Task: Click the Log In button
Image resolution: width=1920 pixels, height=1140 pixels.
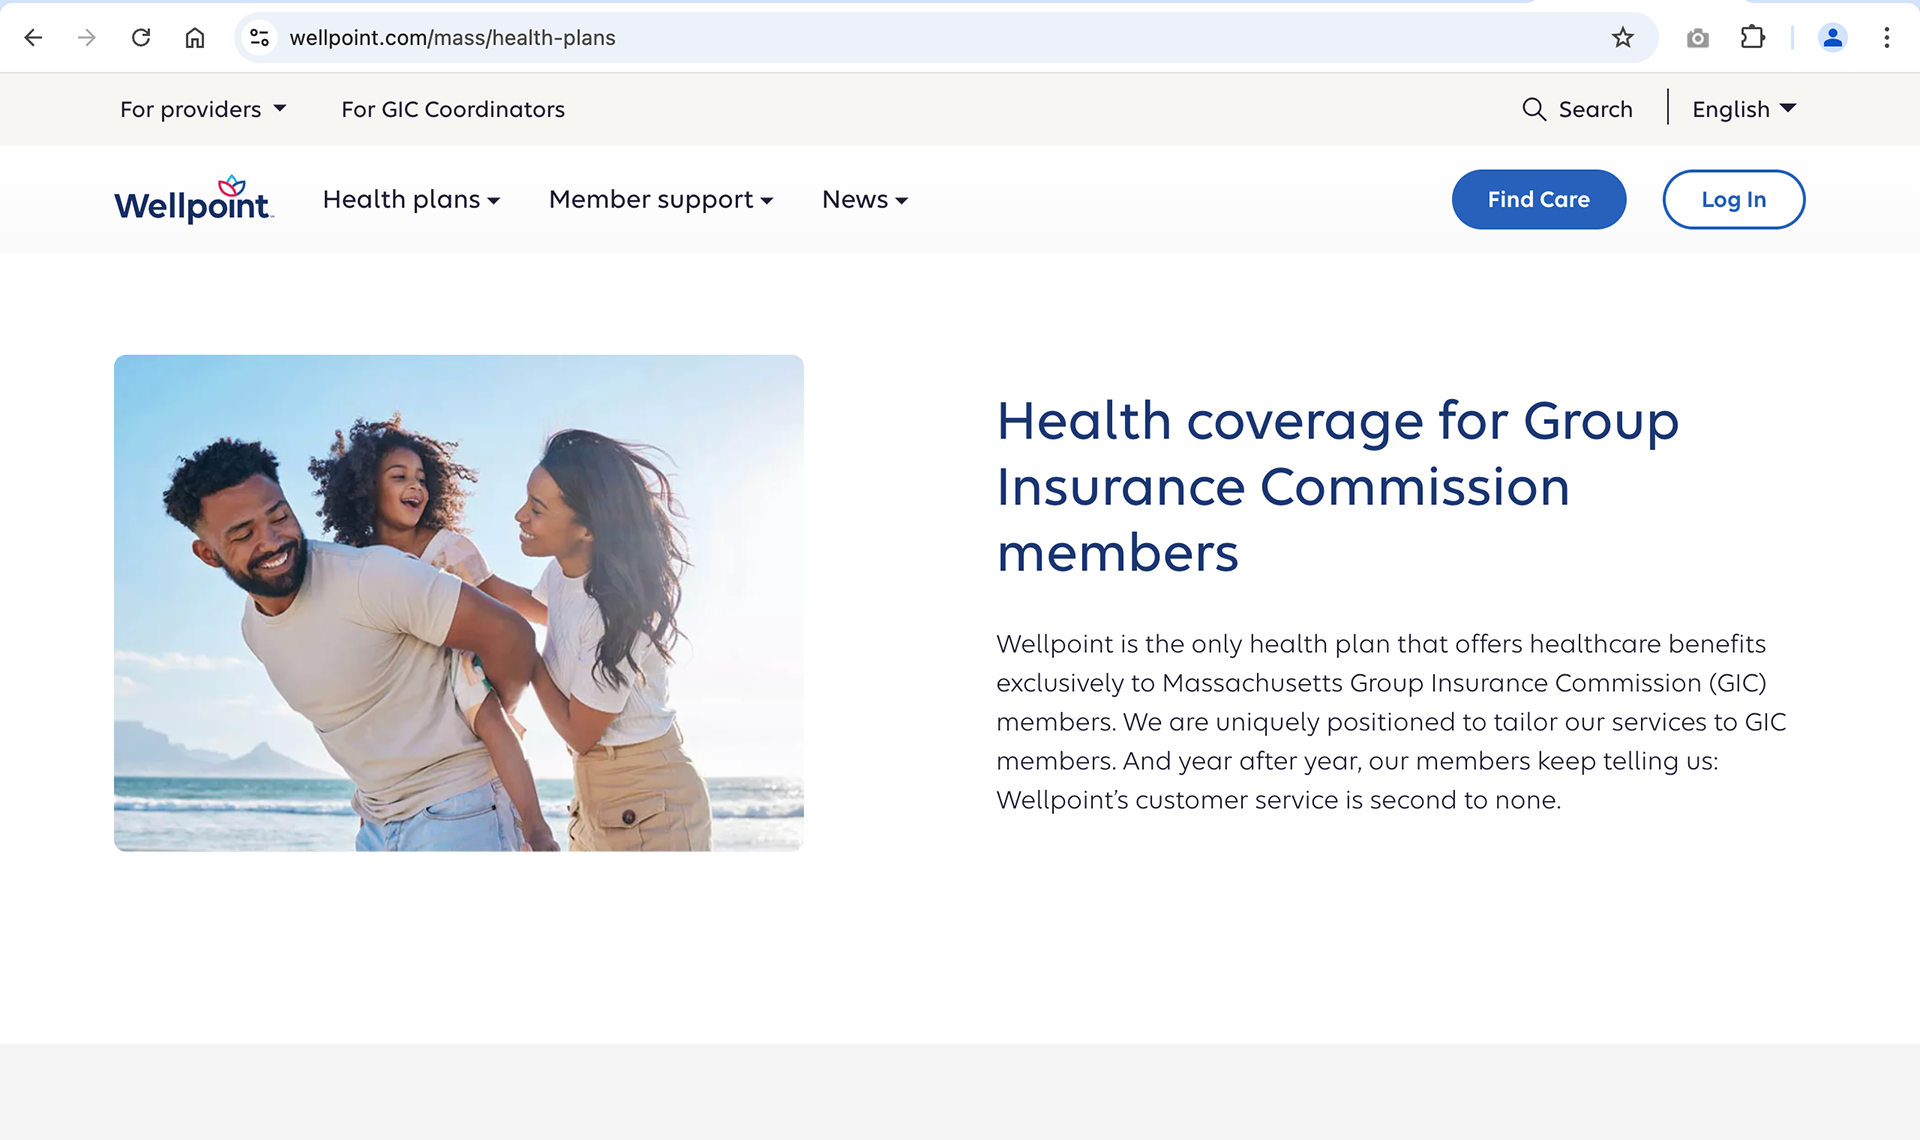Action: (1733, 200)
